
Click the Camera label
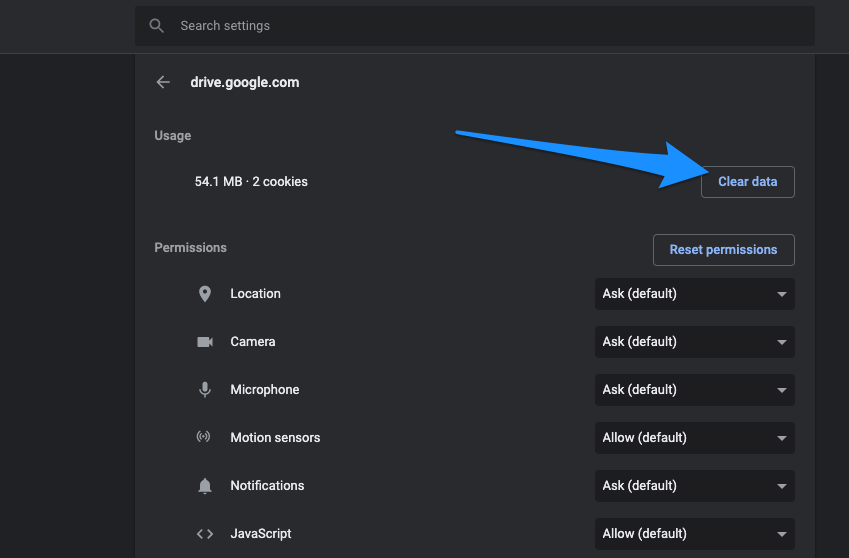click(x=253, y=342)
